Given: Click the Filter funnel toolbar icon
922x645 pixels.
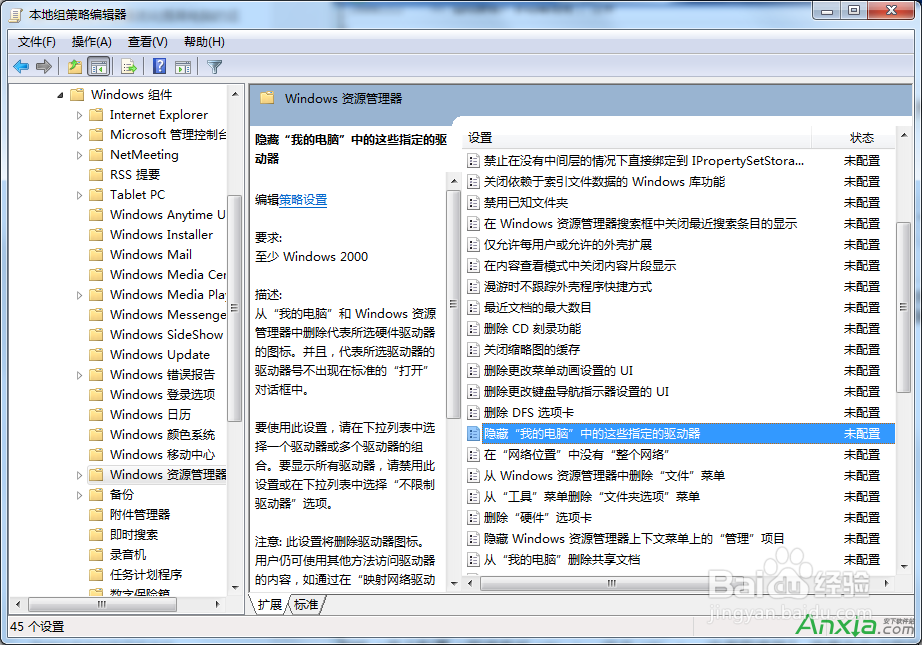Looking at the screenshot, I should [214, 67].
